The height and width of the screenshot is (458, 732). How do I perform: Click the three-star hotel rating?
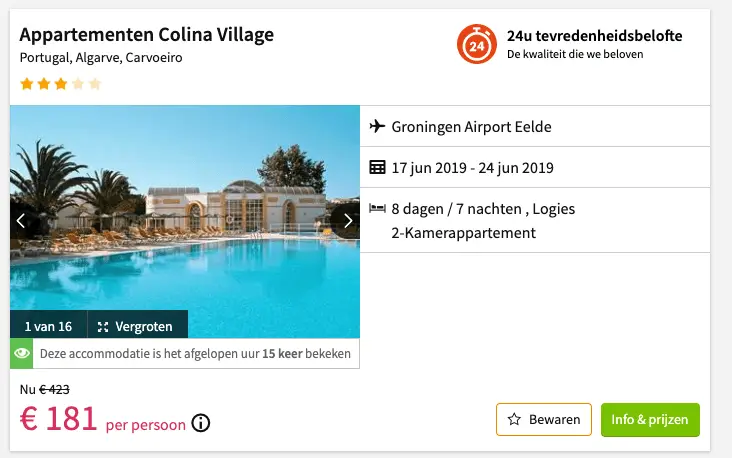coord(61,84)
